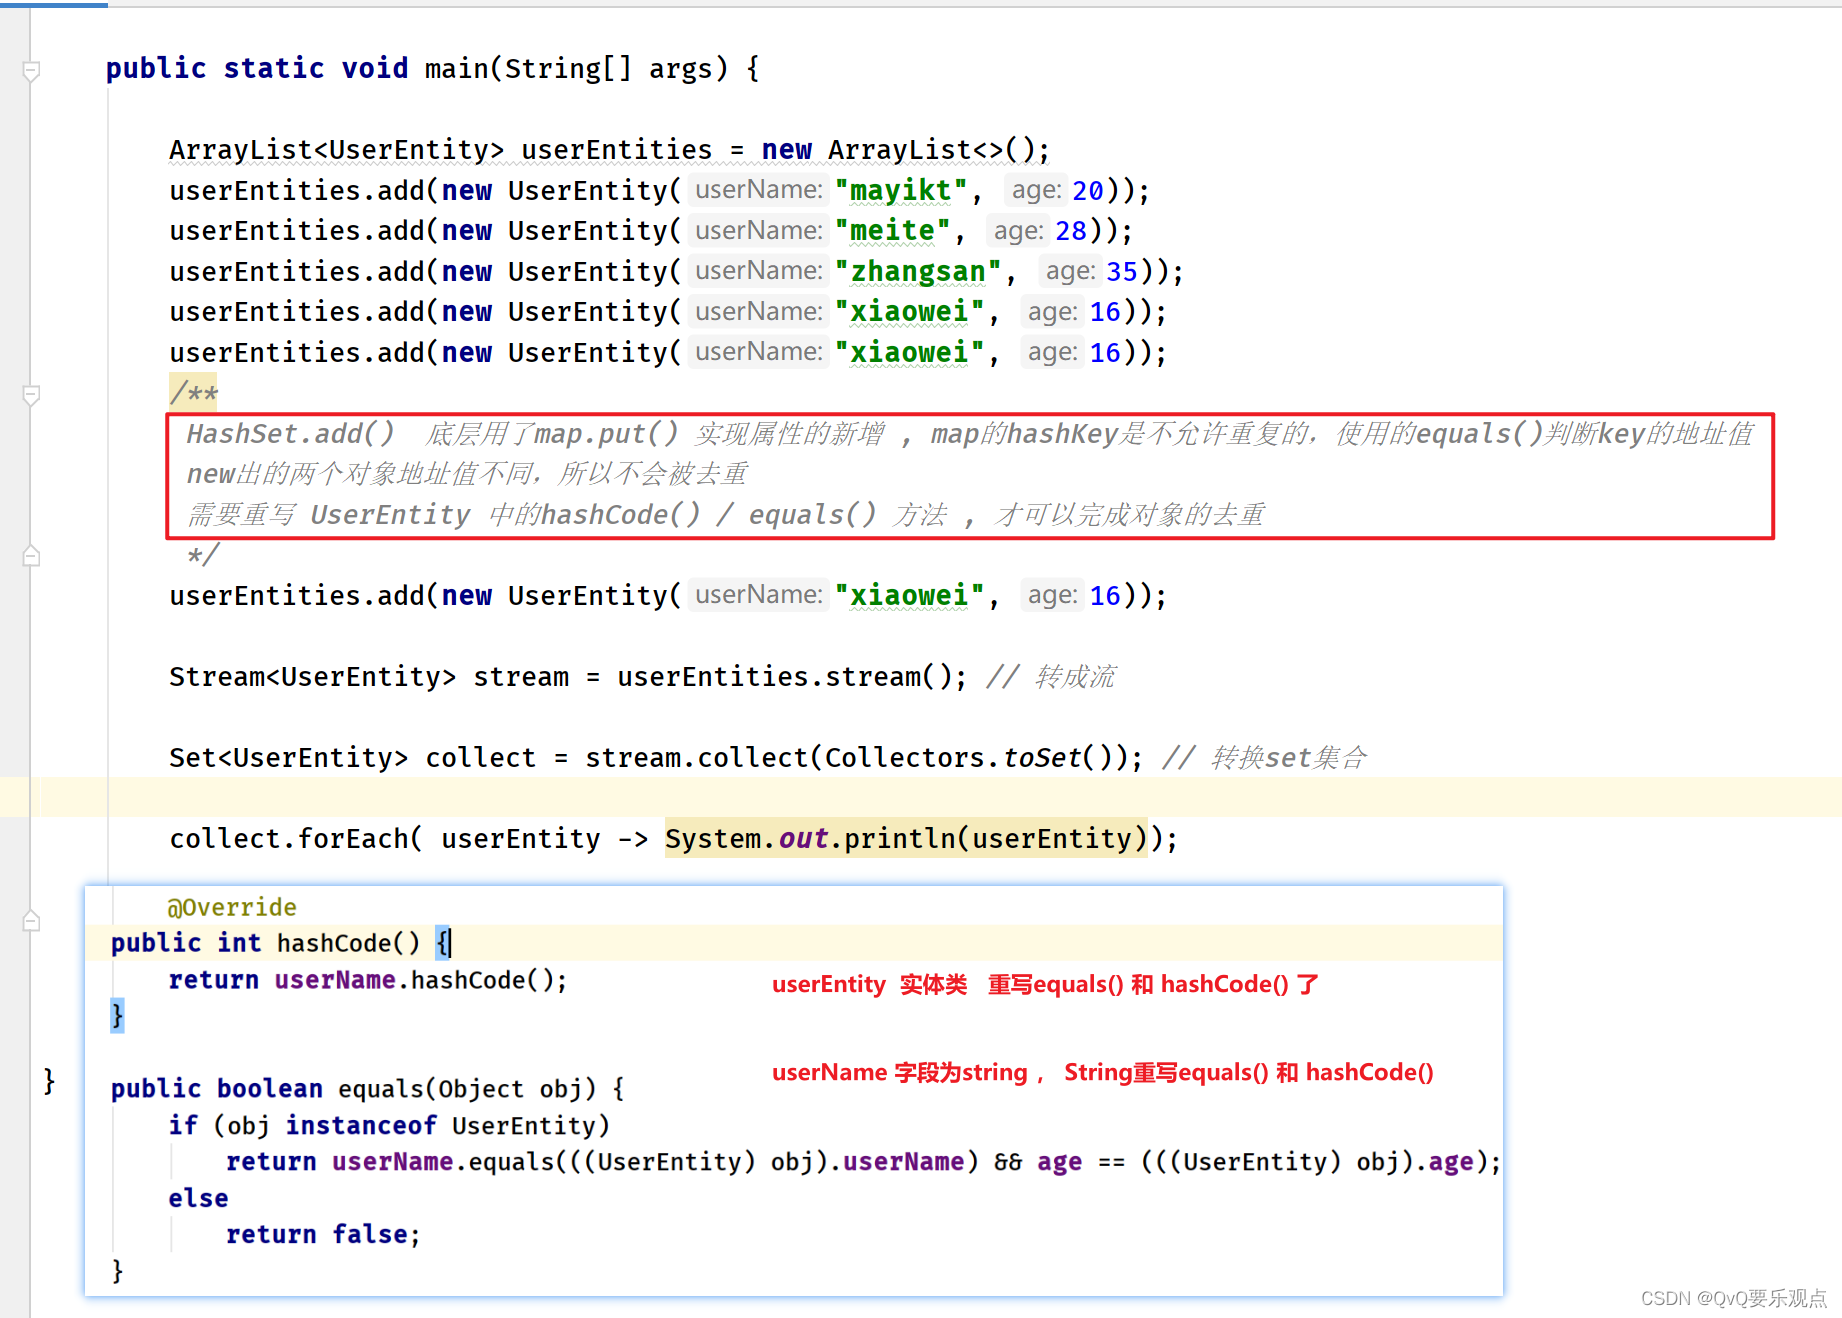The height and width of the screenshot is (1318, 1842).
Task: Click the empty highlighted current line
Action: tap(921, 798)
